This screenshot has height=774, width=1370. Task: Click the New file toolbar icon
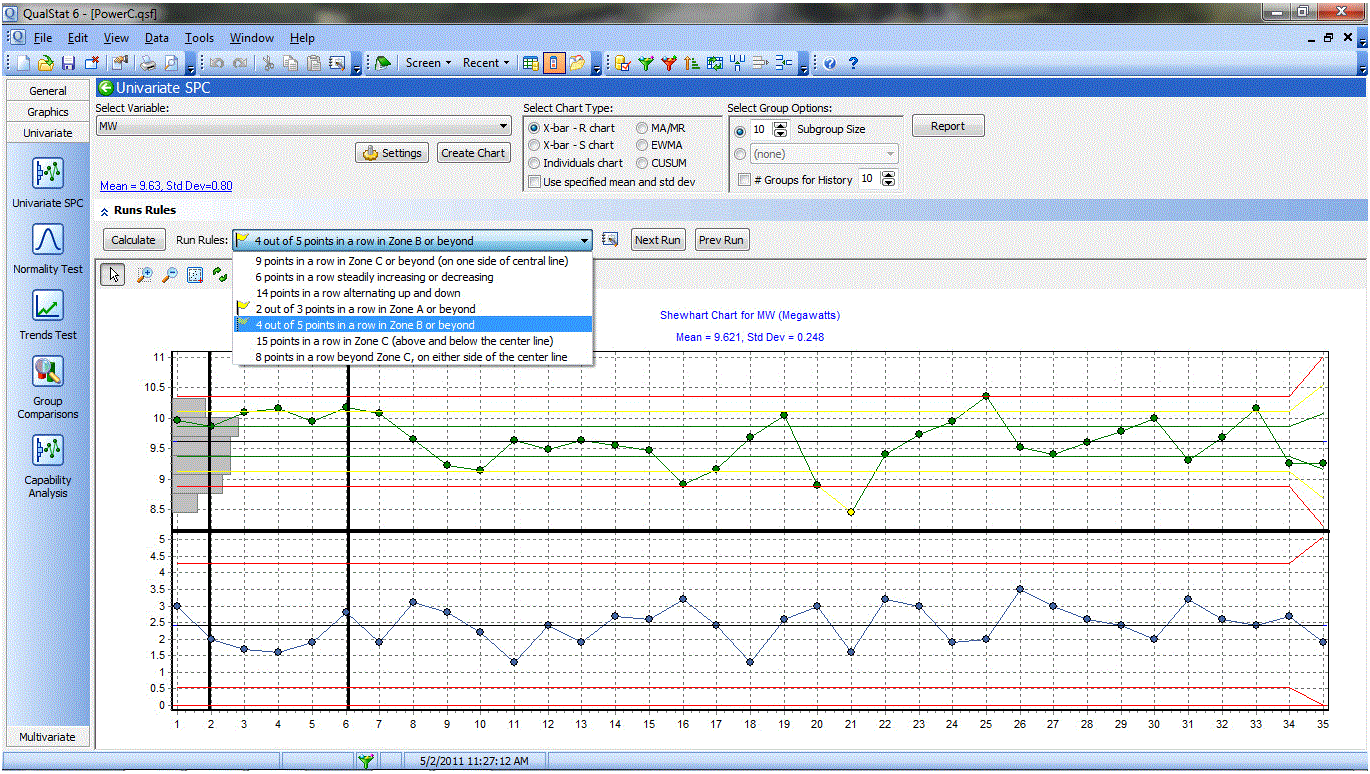(x=23, y=63)
